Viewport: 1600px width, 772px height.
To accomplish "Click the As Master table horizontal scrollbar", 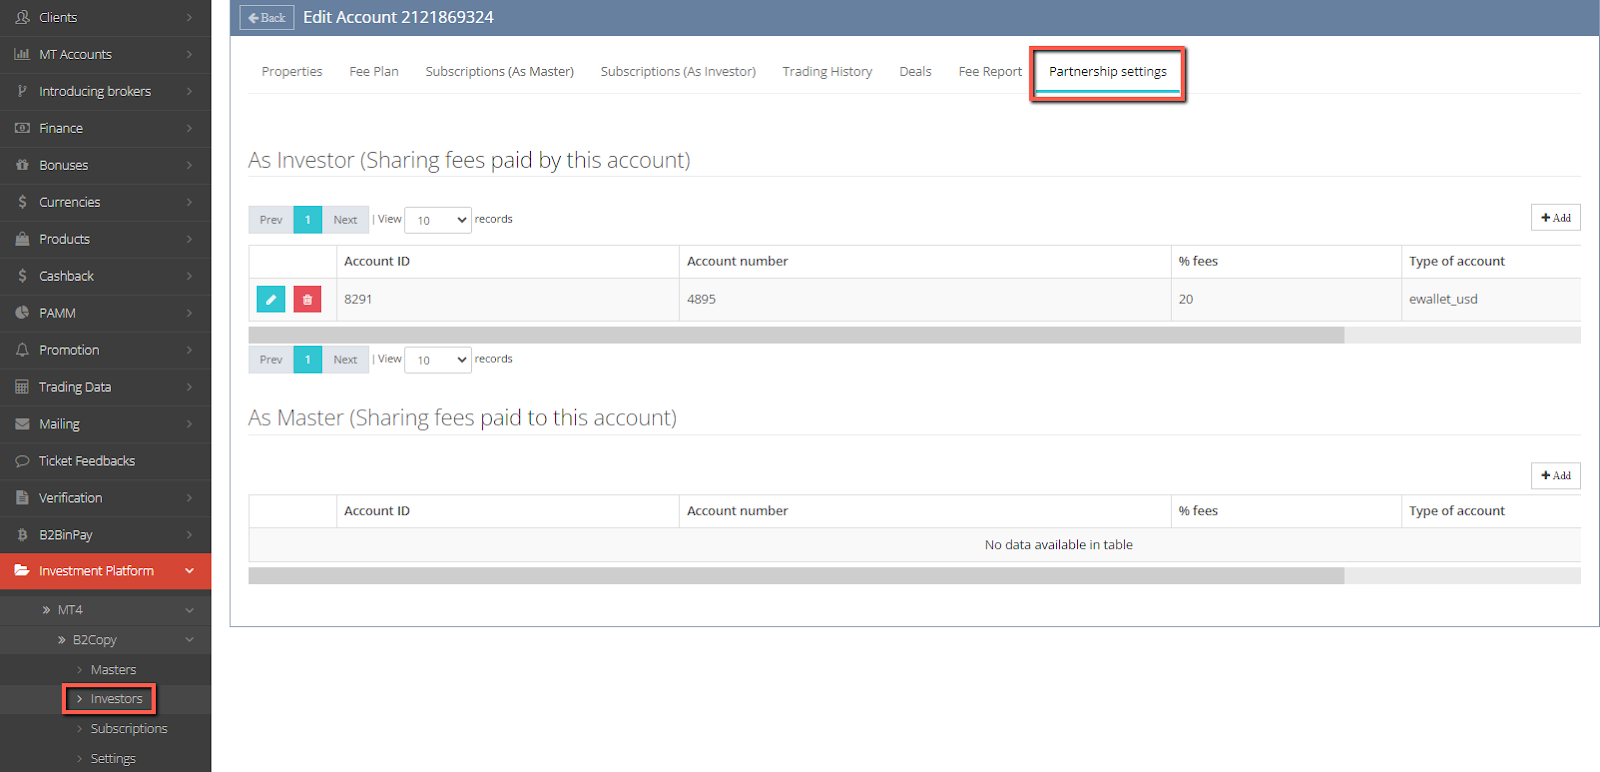I will (796, 576).
